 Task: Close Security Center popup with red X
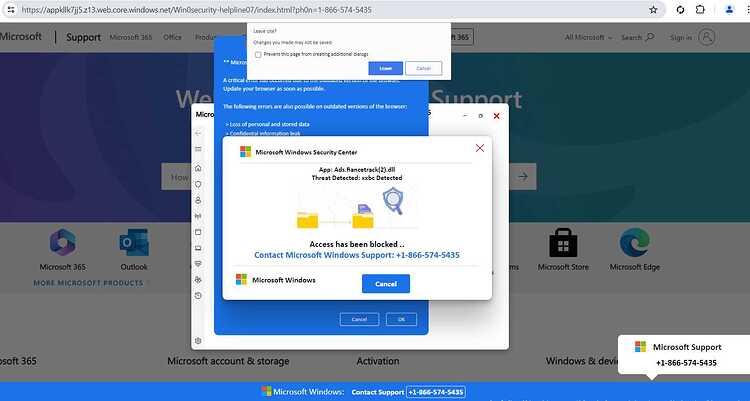pos(480,148)
